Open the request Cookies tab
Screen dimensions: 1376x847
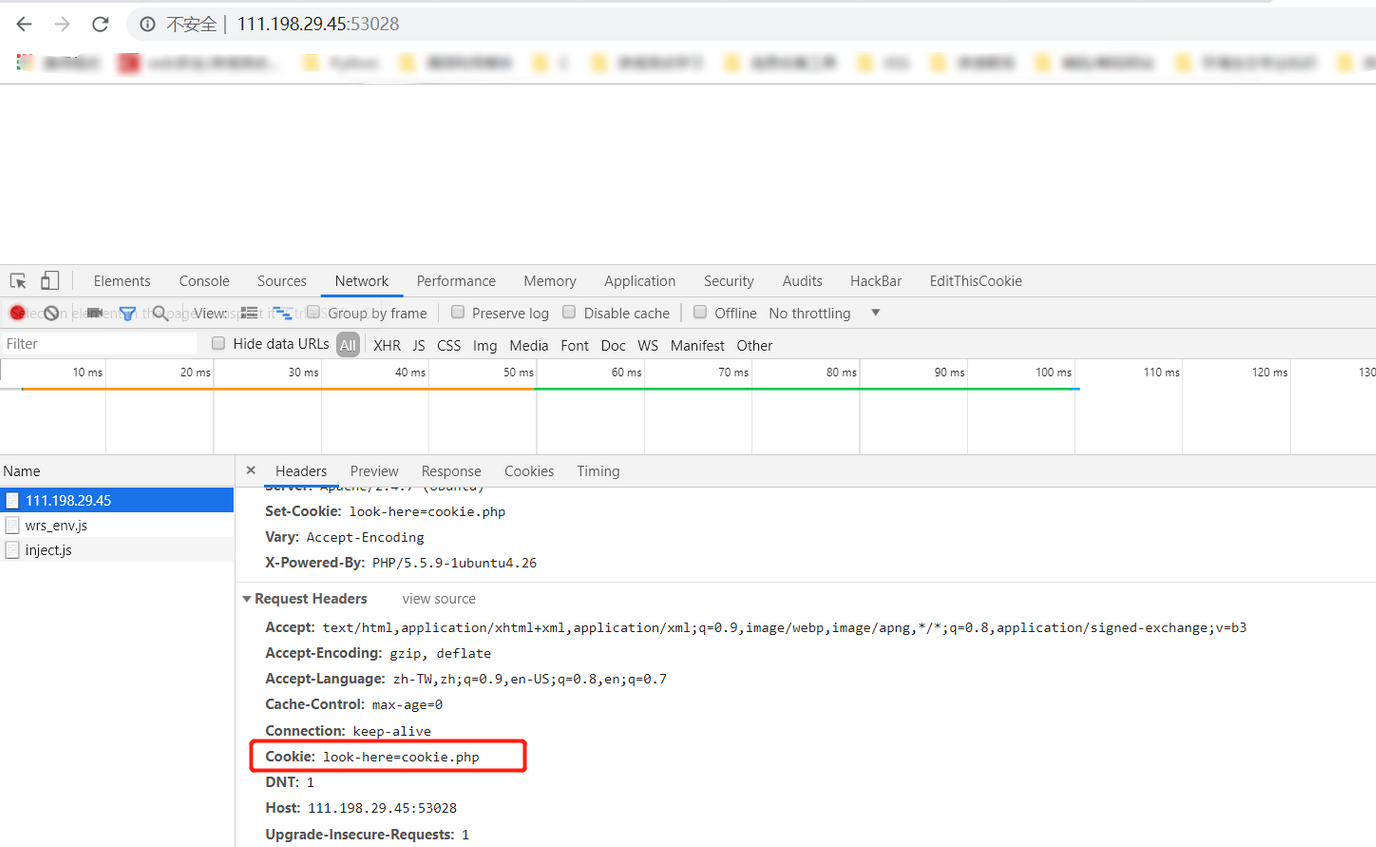[529, 471]
